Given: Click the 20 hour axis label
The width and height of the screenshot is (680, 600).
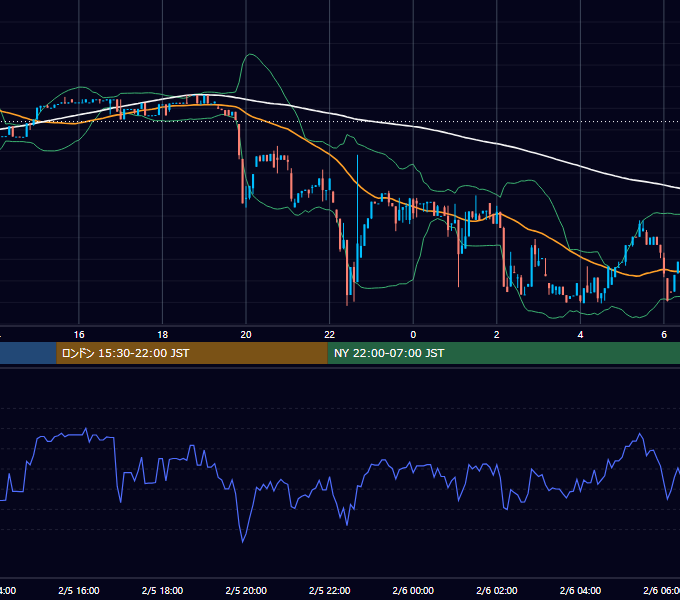Looking at the screenshot, I should coord(246,335).
